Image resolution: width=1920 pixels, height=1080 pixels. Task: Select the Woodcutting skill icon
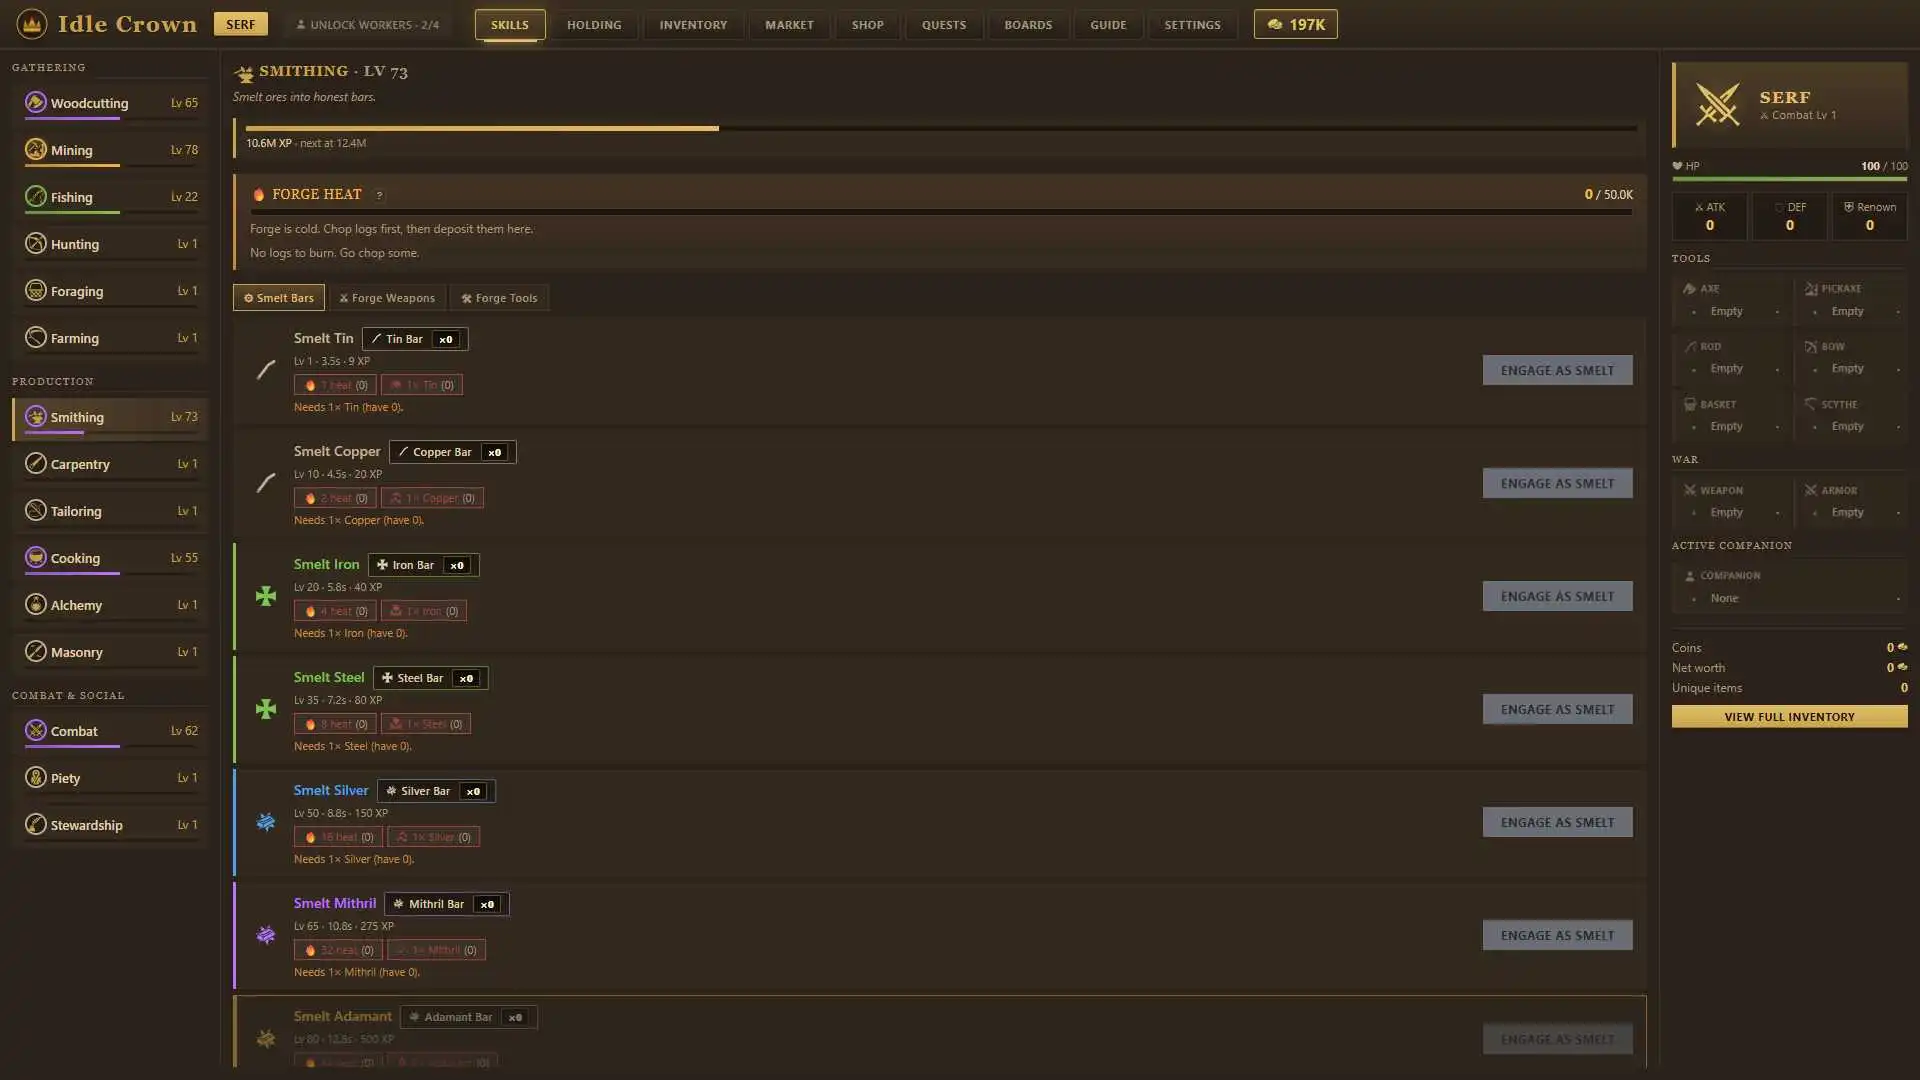pos(36,102)
